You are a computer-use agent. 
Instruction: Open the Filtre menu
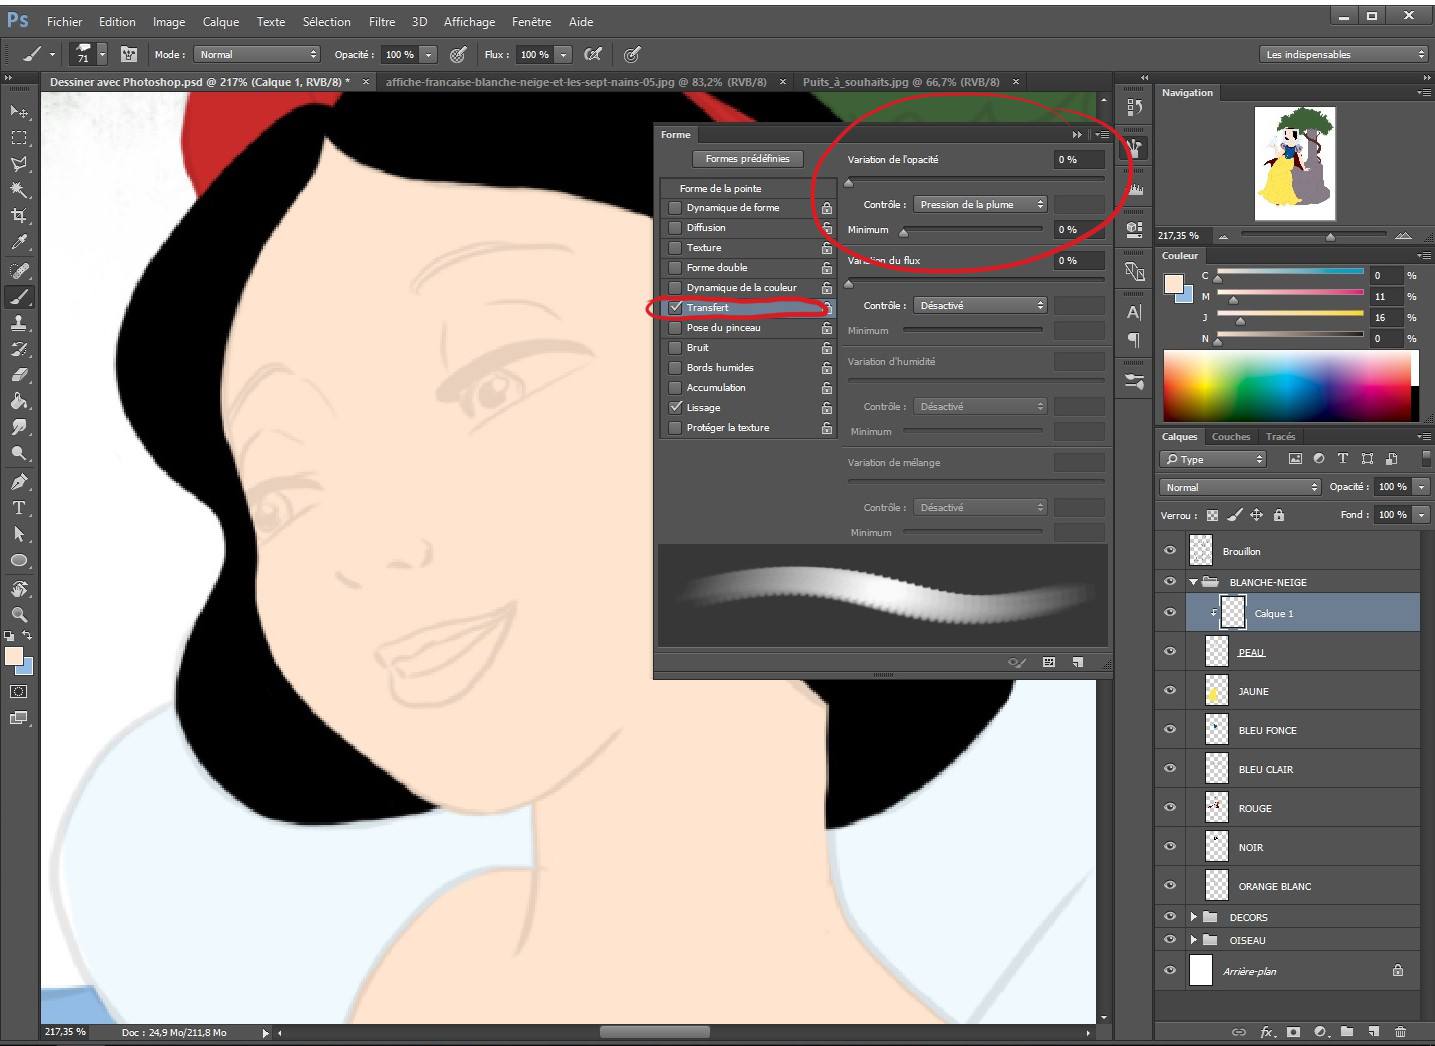pyautogui.click(x=381, y=21)
